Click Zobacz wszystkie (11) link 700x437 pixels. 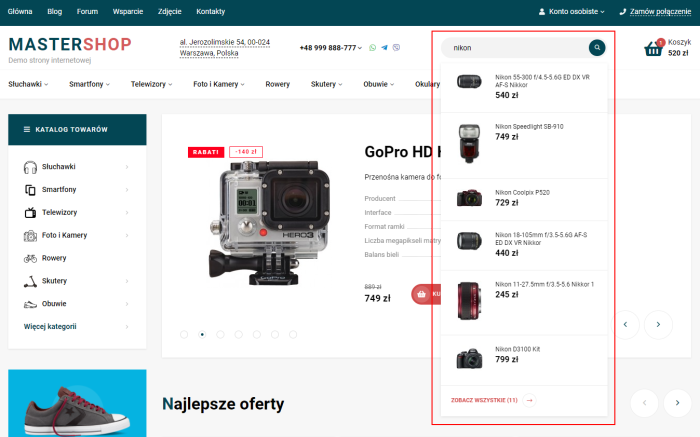484,400
